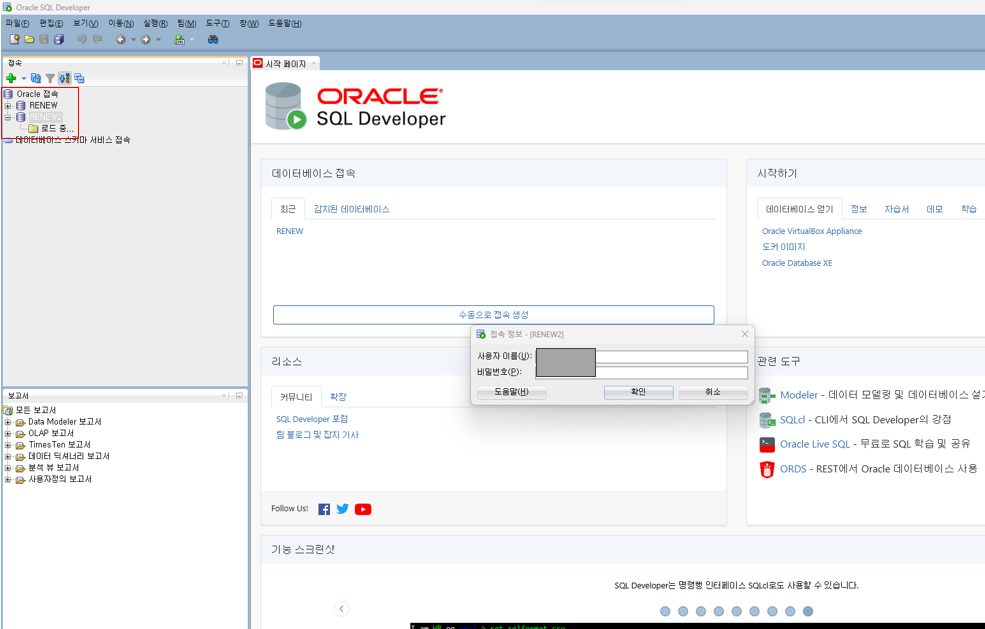Select the last carousel dot indicator

click(x=808, y=611)
